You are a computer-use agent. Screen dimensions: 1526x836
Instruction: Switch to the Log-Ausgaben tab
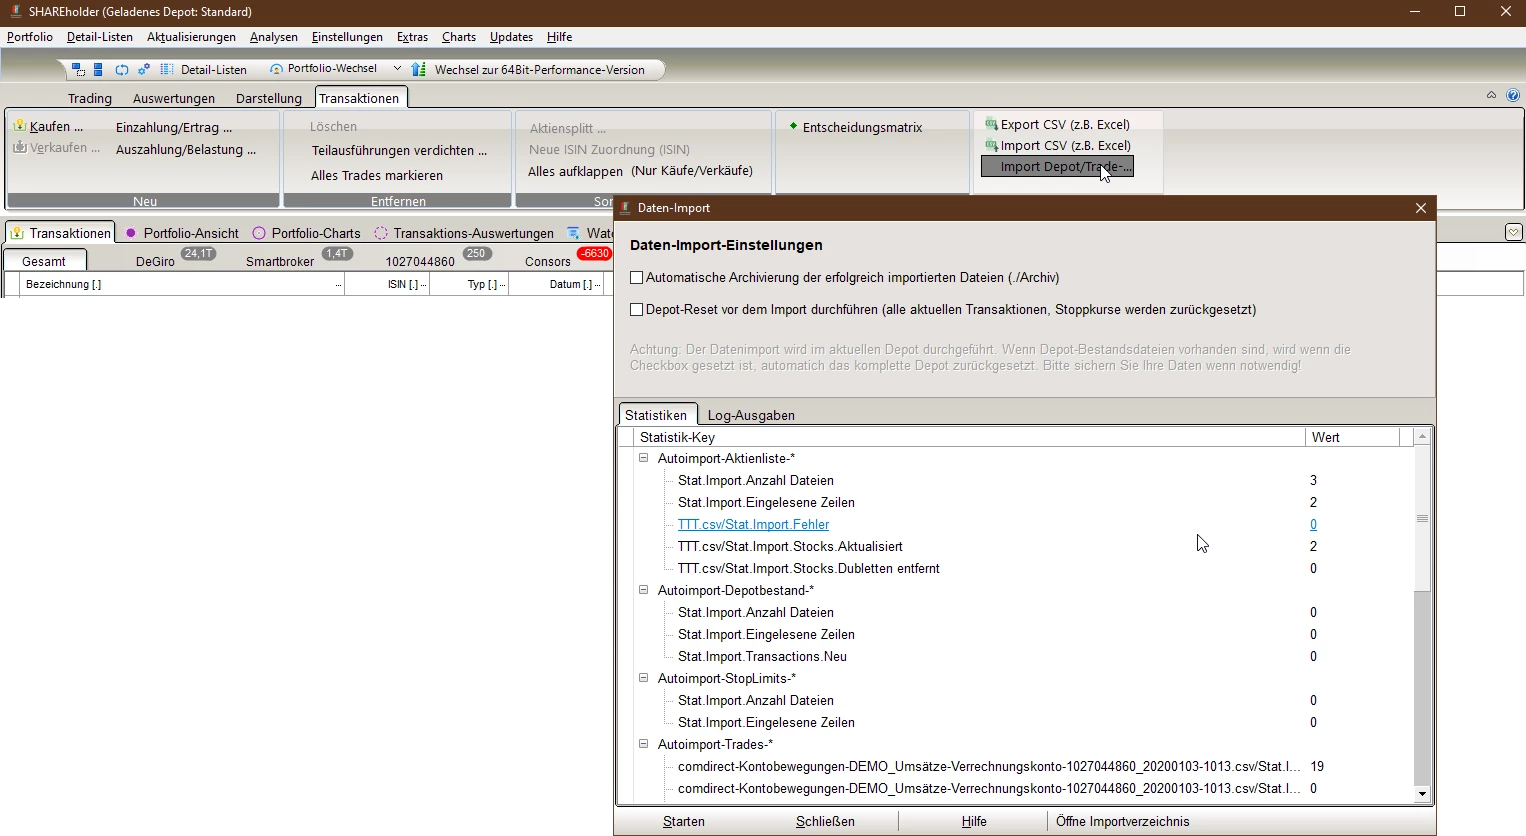[751, 415]
